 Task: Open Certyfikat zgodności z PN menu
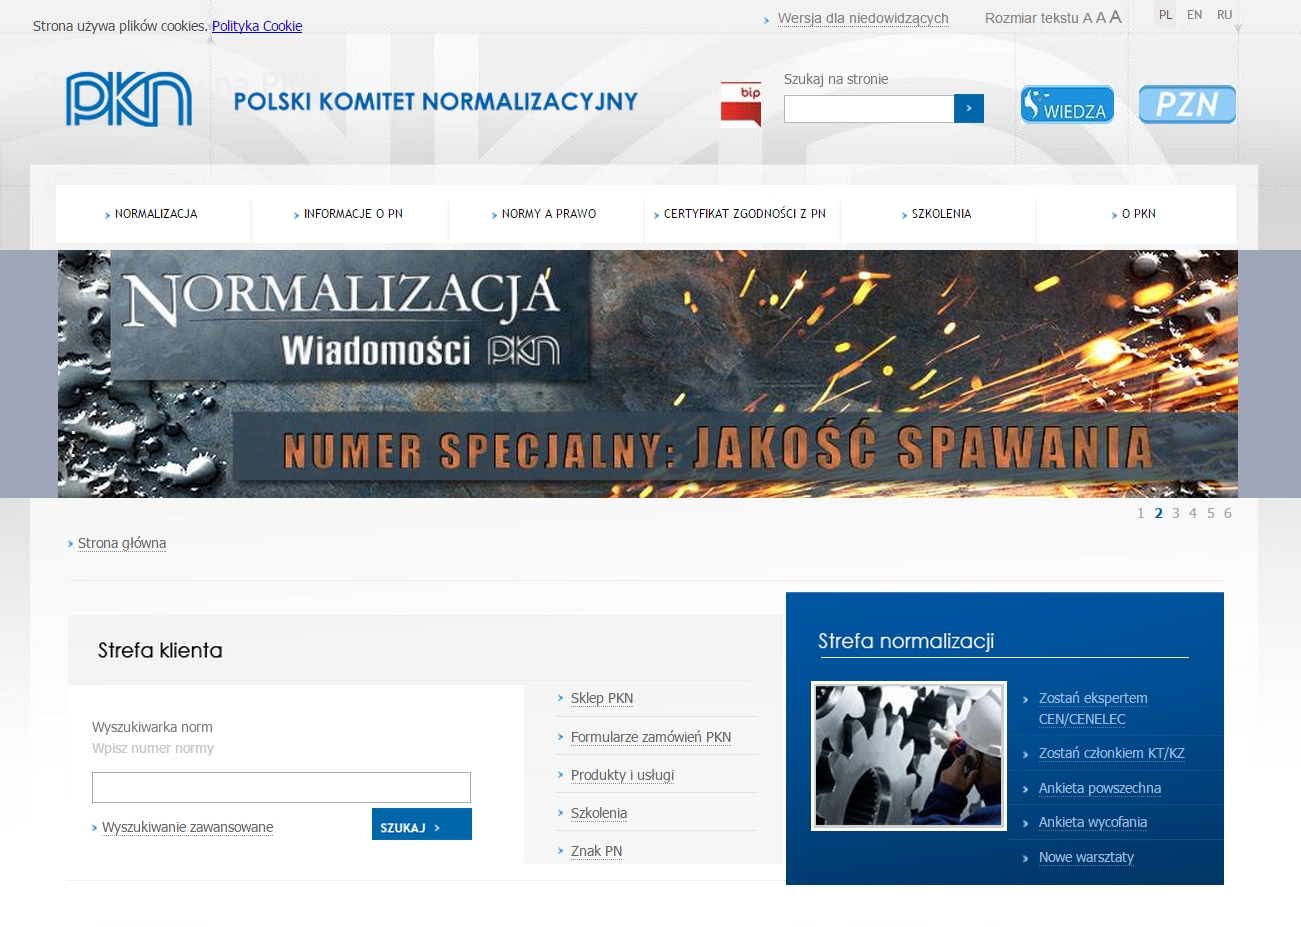(x=745, y=214)
